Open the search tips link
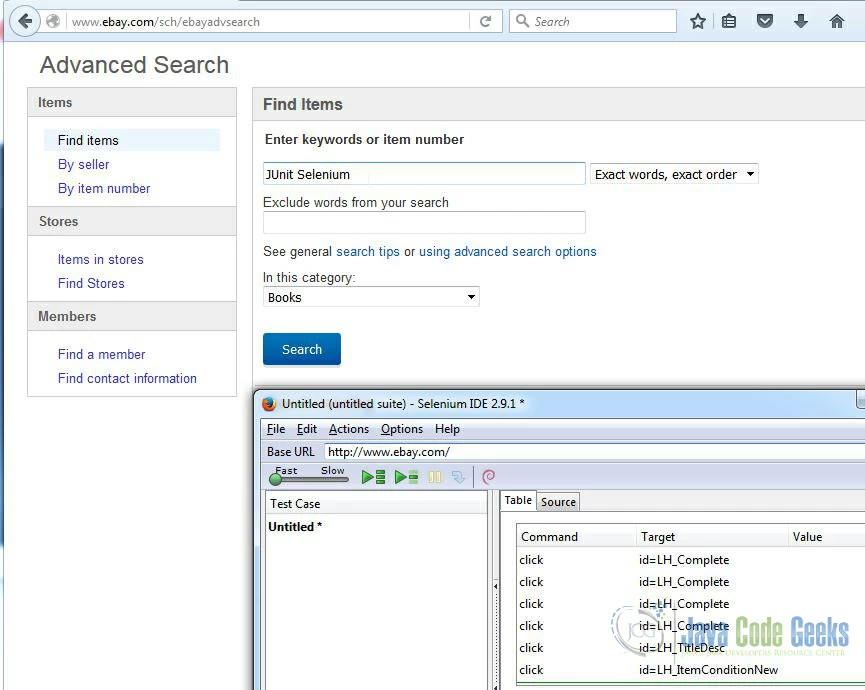 click(x=368, y=252)
